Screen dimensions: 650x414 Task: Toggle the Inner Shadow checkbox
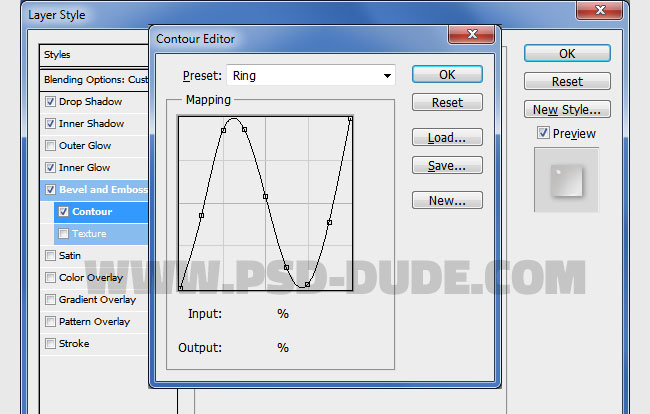pyautogui.click(x=50, y=123)
